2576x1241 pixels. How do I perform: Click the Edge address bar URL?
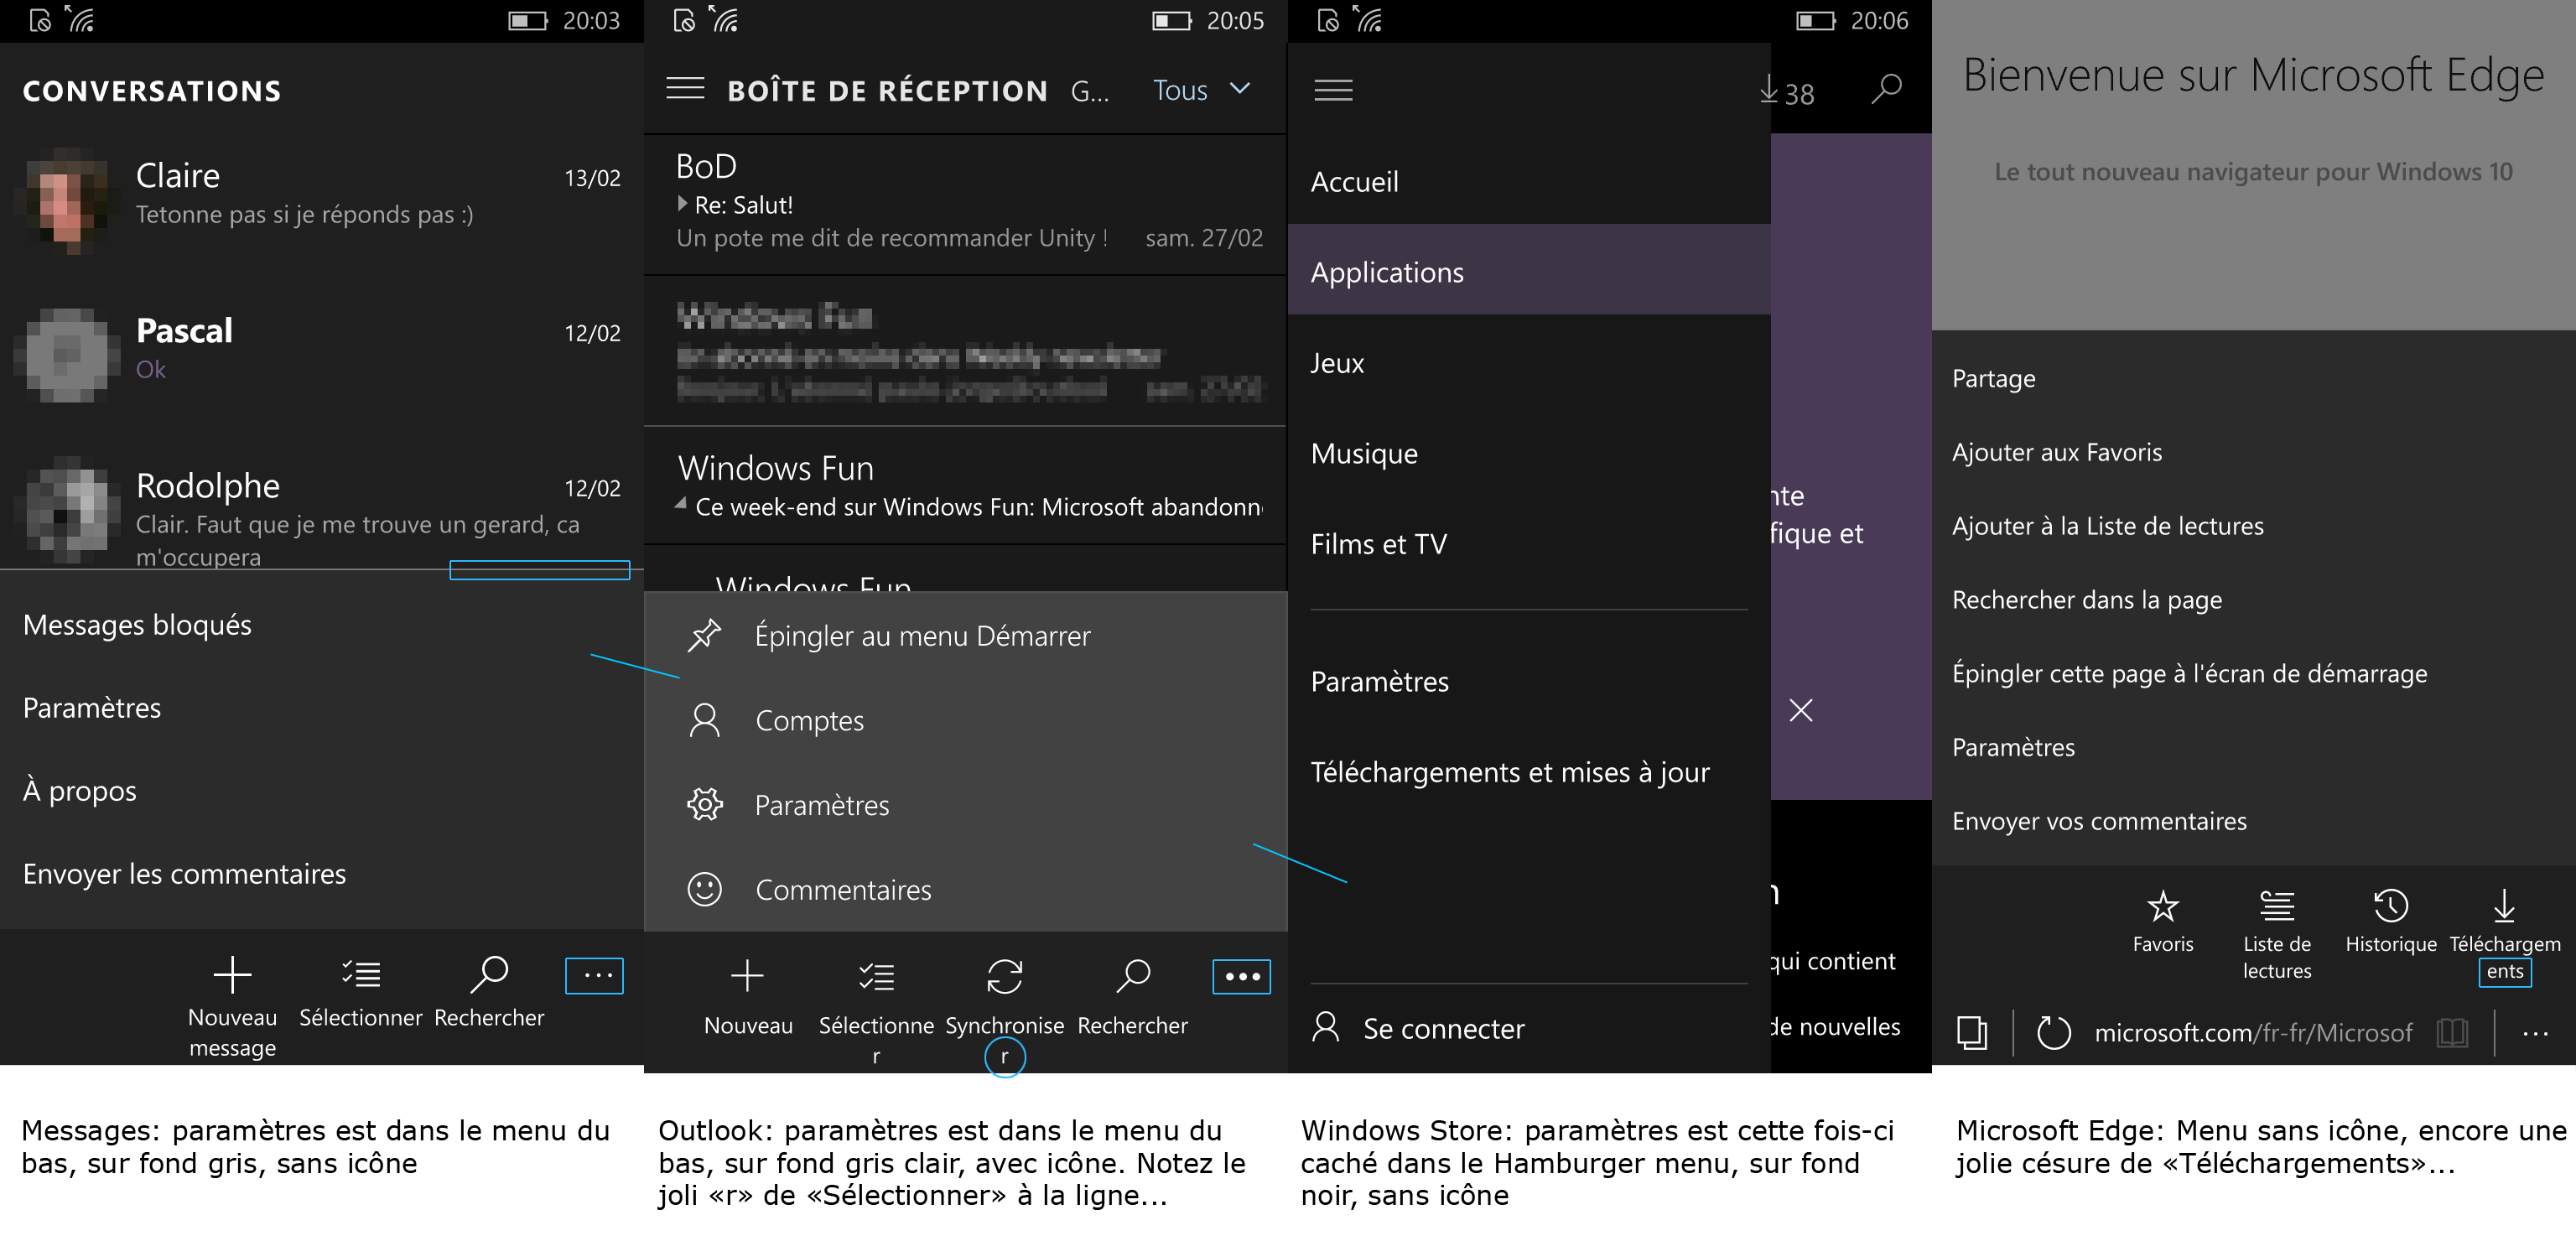pos(2252,1032)
